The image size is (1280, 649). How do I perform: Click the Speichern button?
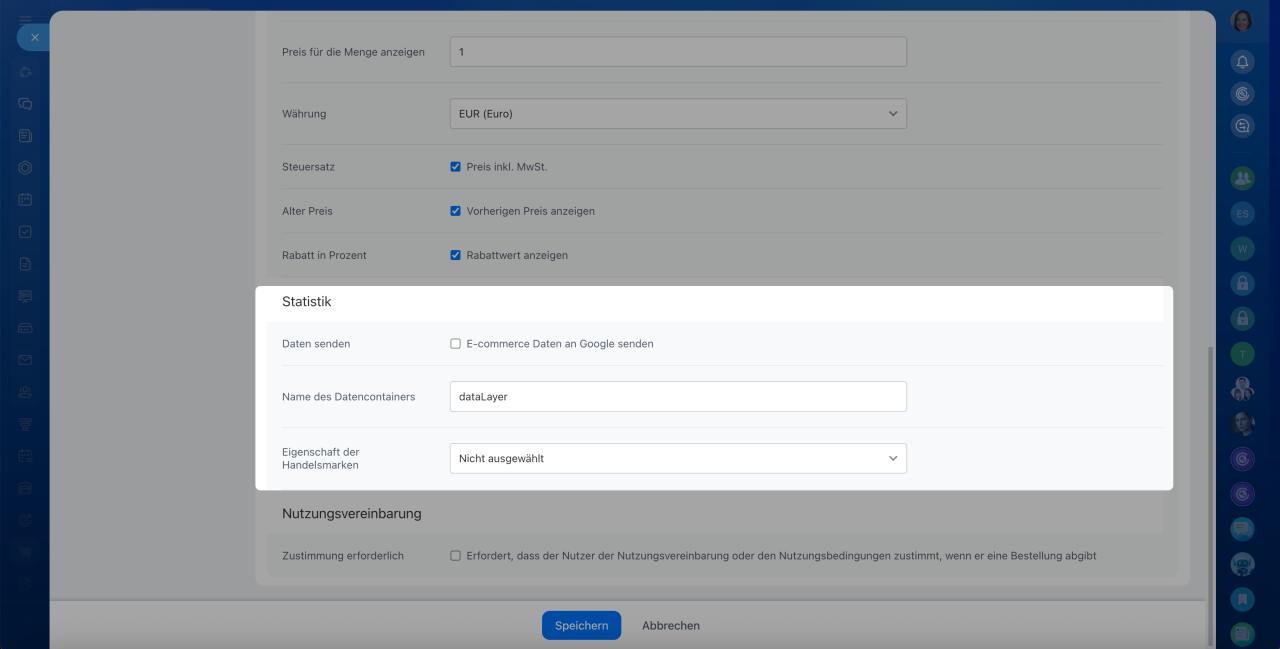click(581, 625)
